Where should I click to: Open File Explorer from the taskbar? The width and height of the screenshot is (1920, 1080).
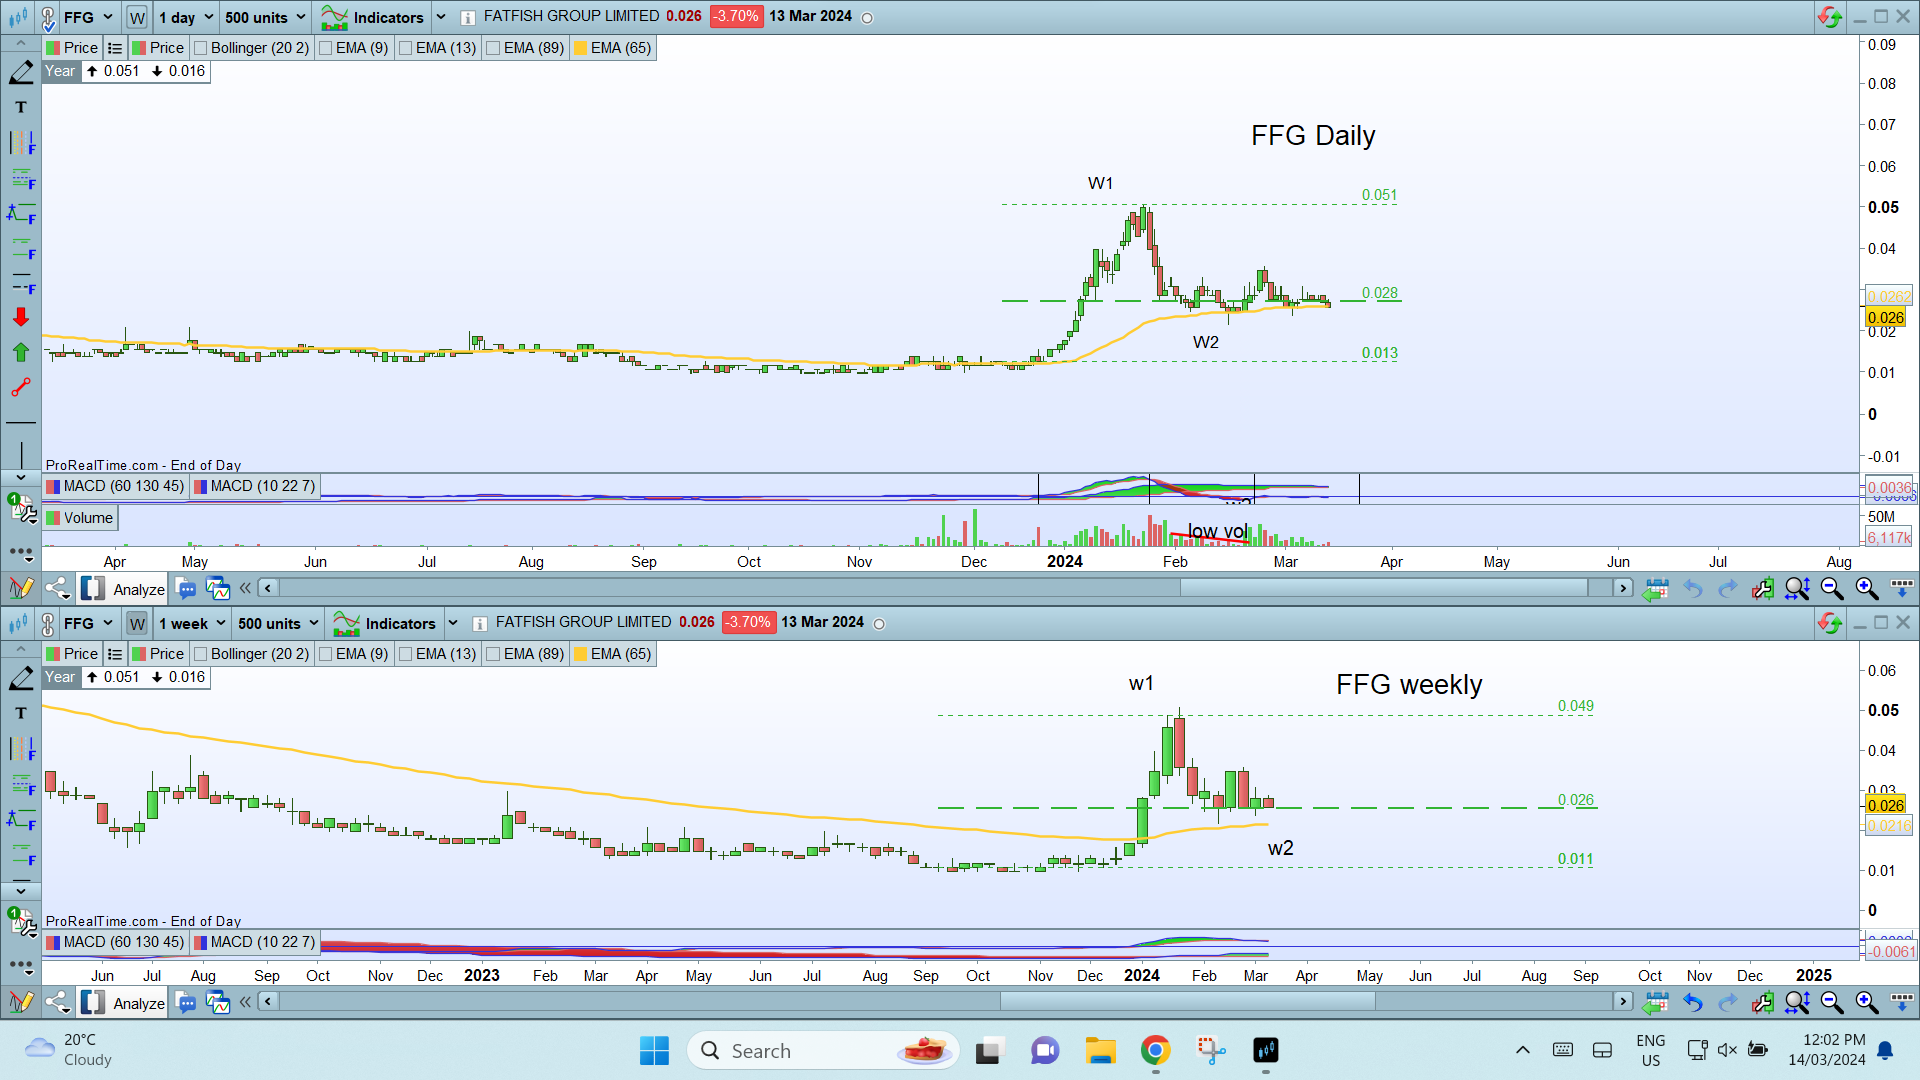tap(1100, 1050)
